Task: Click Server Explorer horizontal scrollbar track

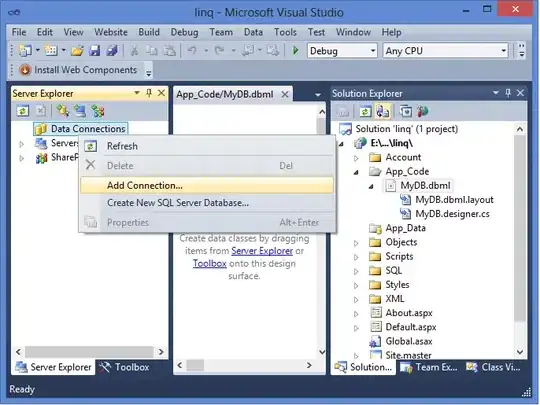Action: click(x=89, y=352)
